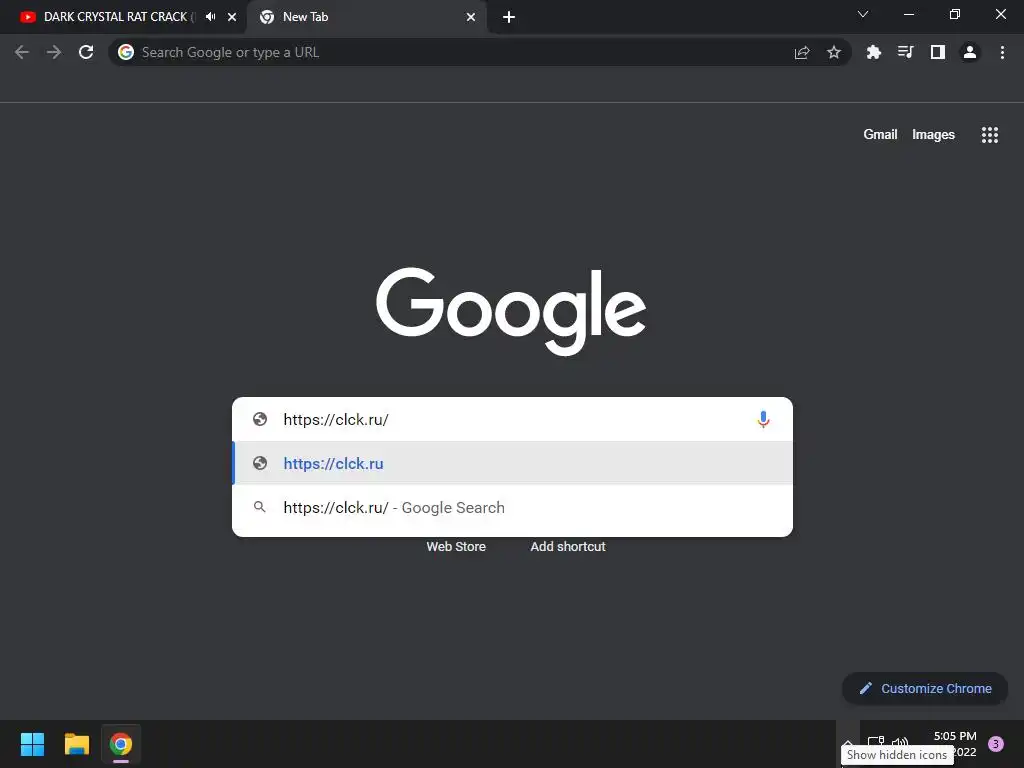This screenshot has height=768, width=1024.
Task: Toggle the Chrome side panel
Action: 938,52
